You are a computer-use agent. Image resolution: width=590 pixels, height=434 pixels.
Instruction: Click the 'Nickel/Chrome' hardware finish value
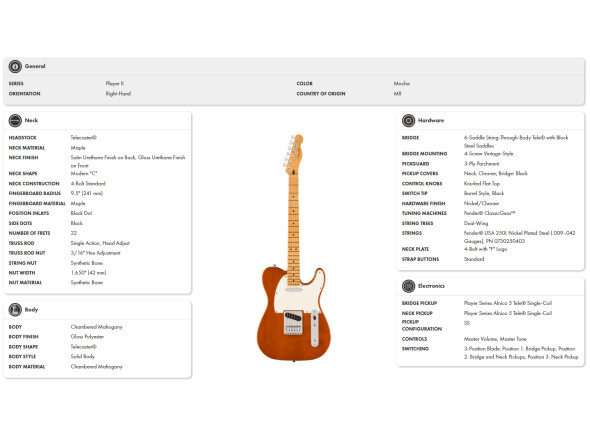click(x=481, y=203)
